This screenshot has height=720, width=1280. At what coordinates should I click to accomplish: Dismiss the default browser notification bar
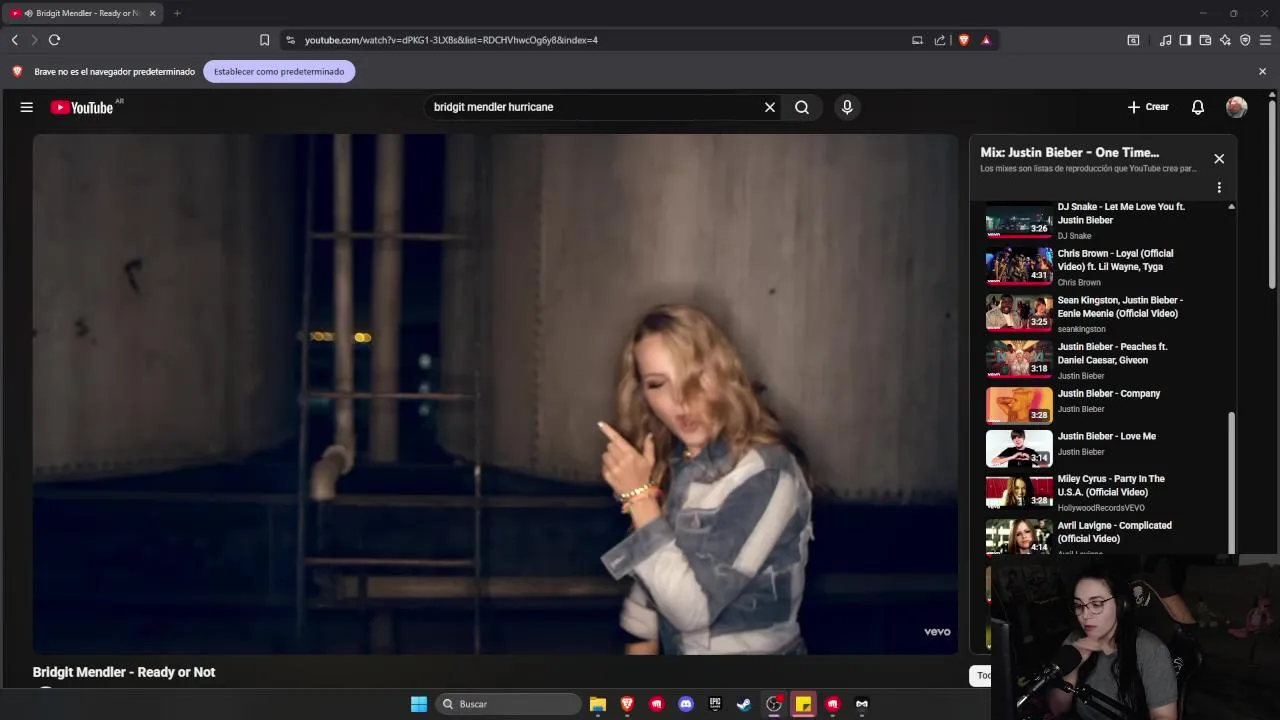point(1262,72)
